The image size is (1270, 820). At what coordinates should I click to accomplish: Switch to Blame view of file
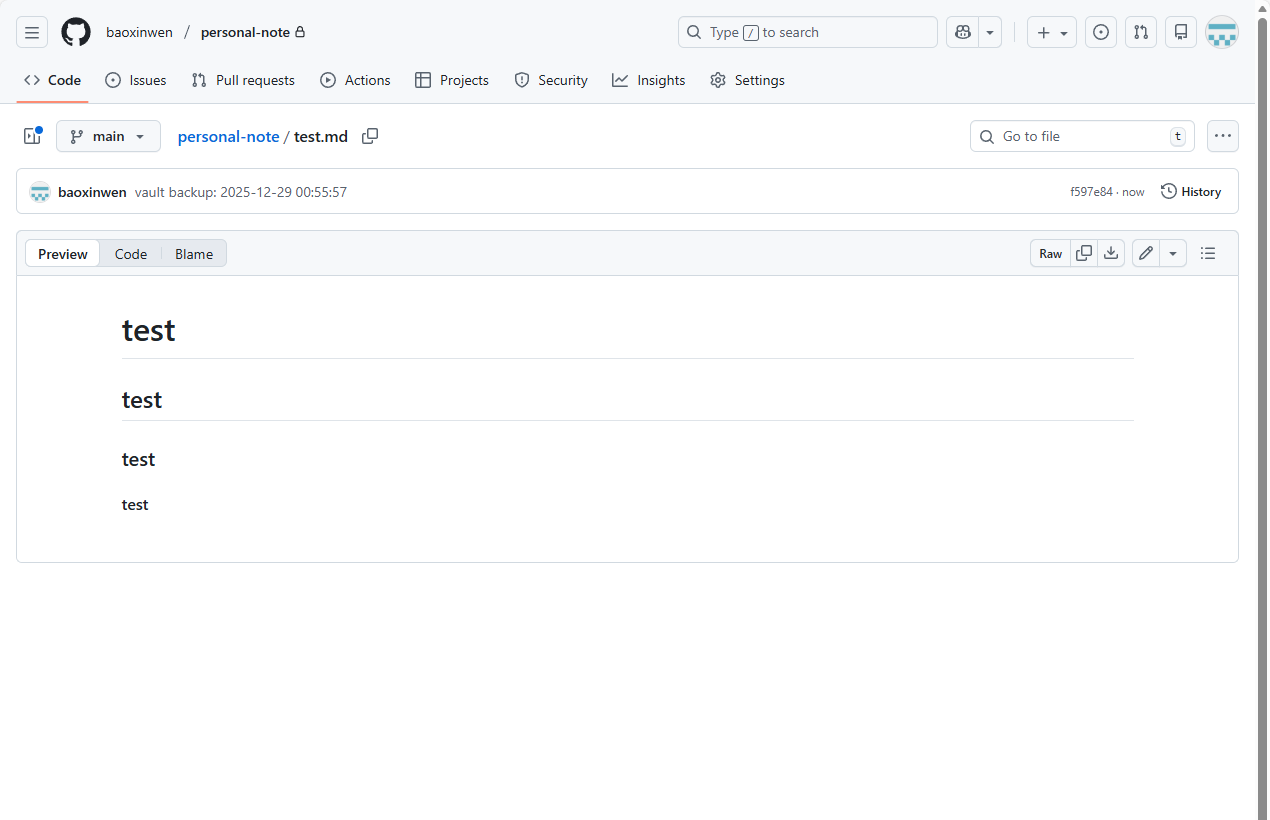194,254
